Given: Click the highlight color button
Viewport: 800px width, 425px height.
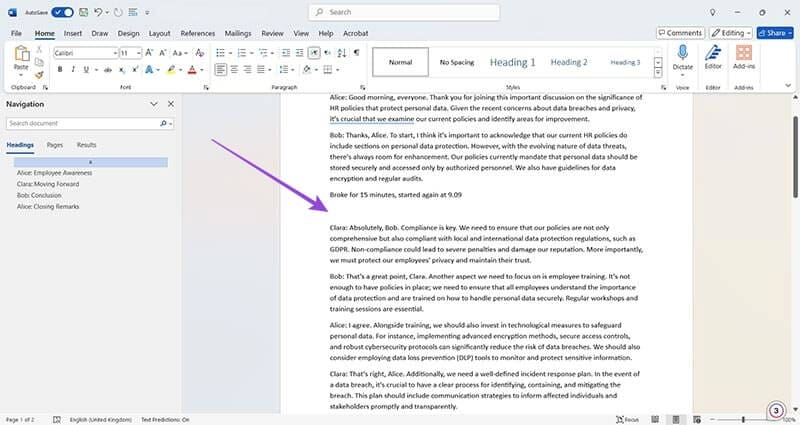Looking at the screenshot, I should point(171,69).
